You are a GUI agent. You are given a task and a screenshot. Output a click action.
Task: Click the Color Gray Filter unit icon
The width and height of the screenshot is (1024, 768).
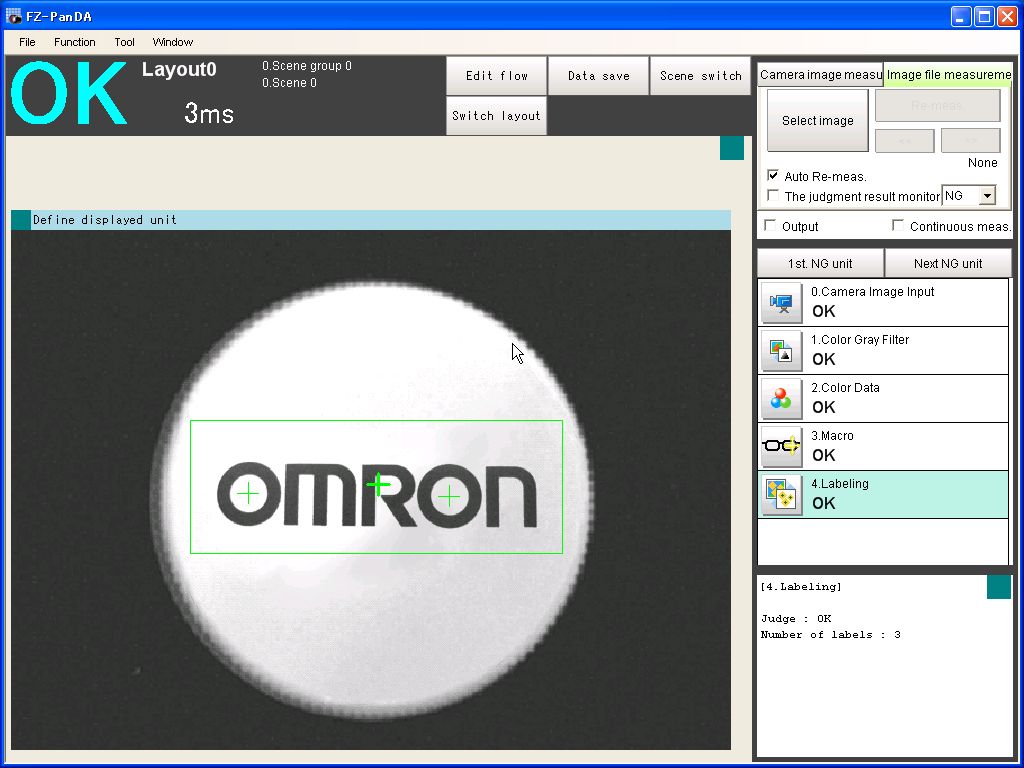782,351
